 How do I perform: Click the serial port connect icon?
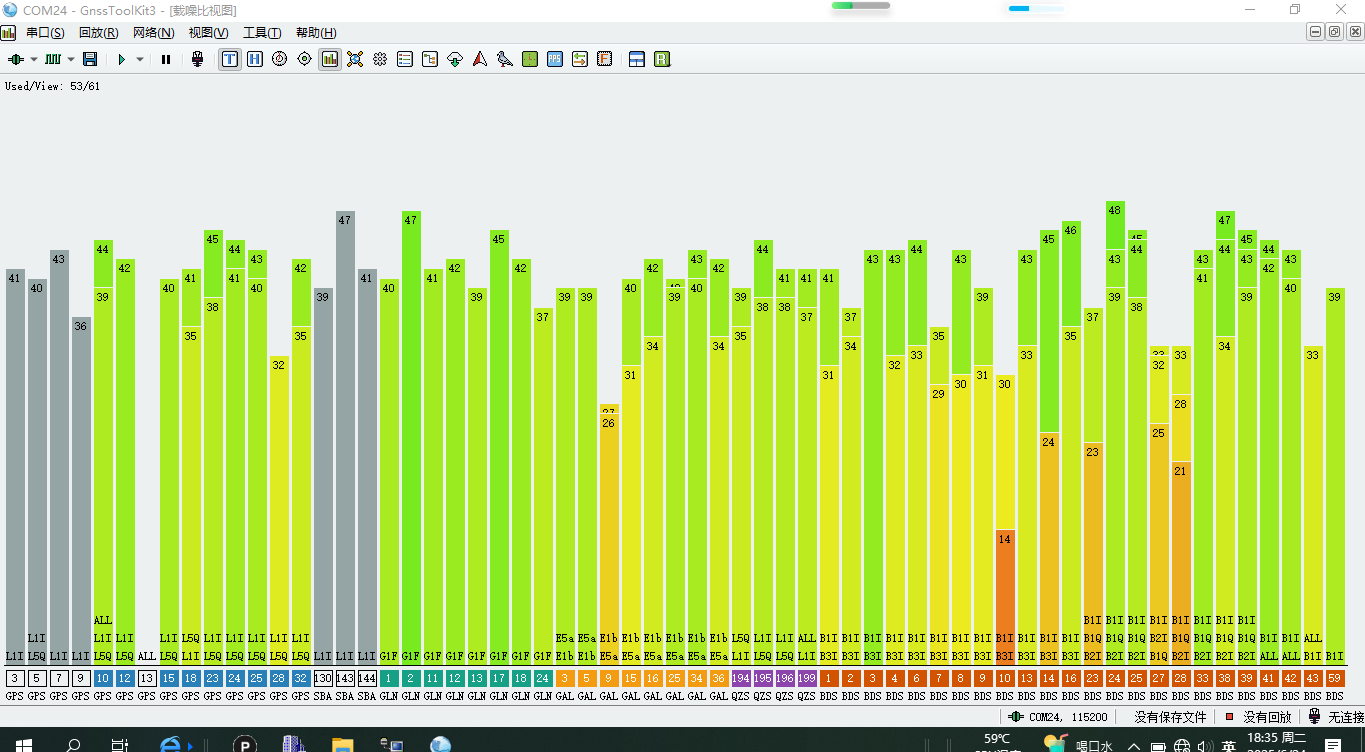(15, 59)
